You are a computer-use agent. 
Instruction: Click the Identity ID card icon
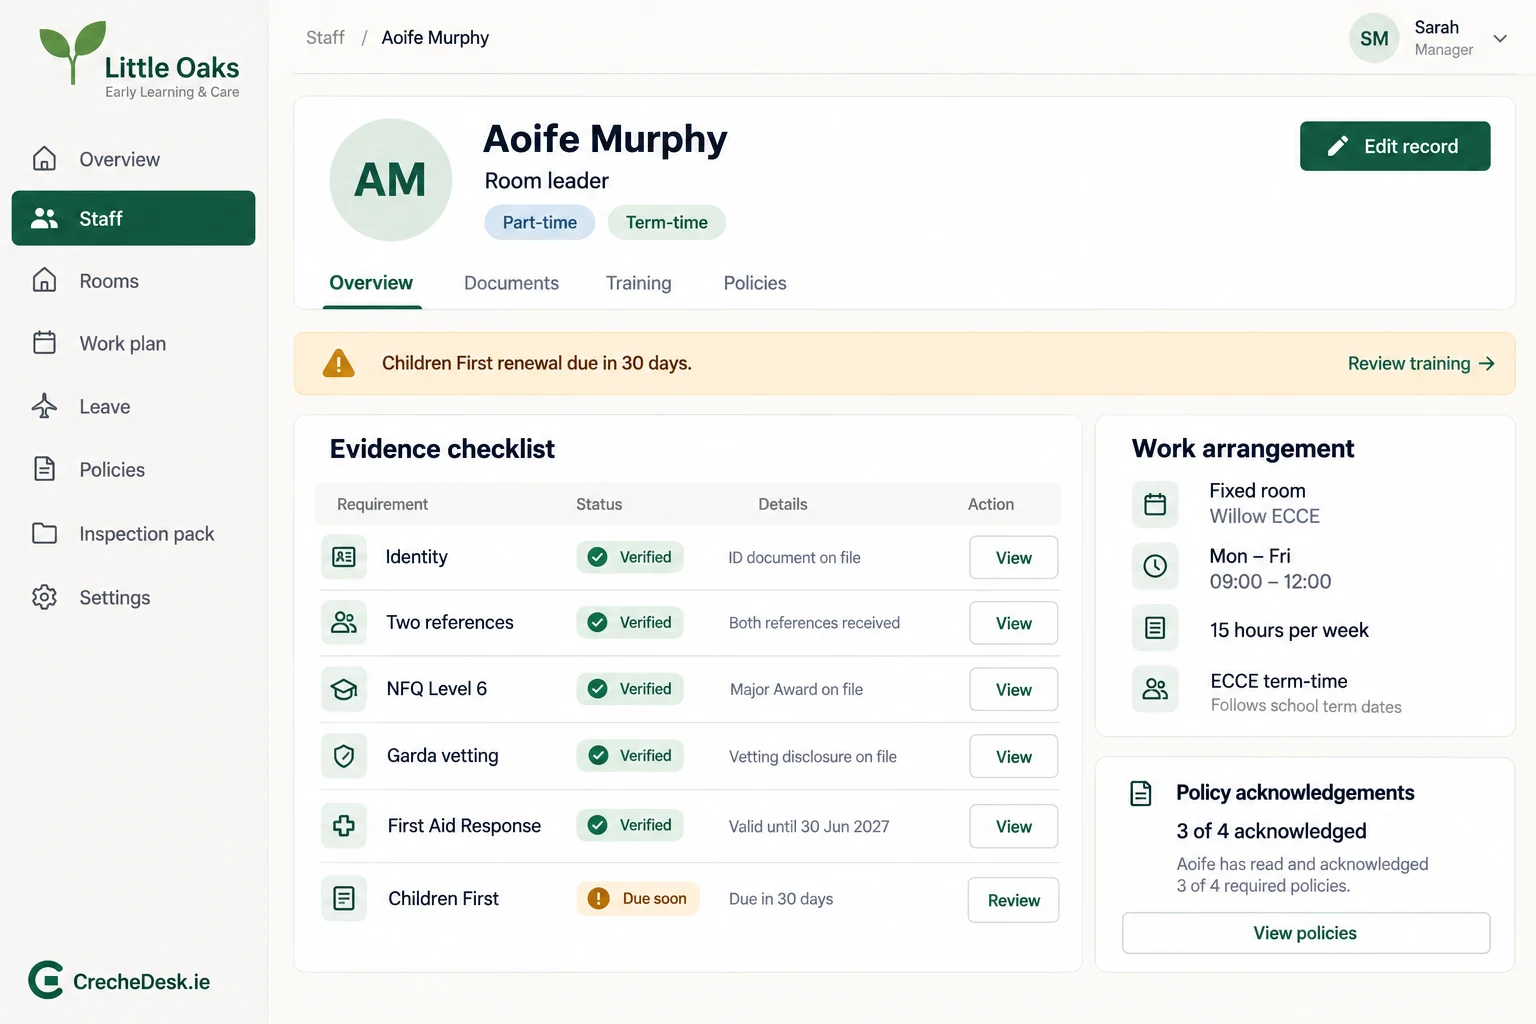pos(344,557)
